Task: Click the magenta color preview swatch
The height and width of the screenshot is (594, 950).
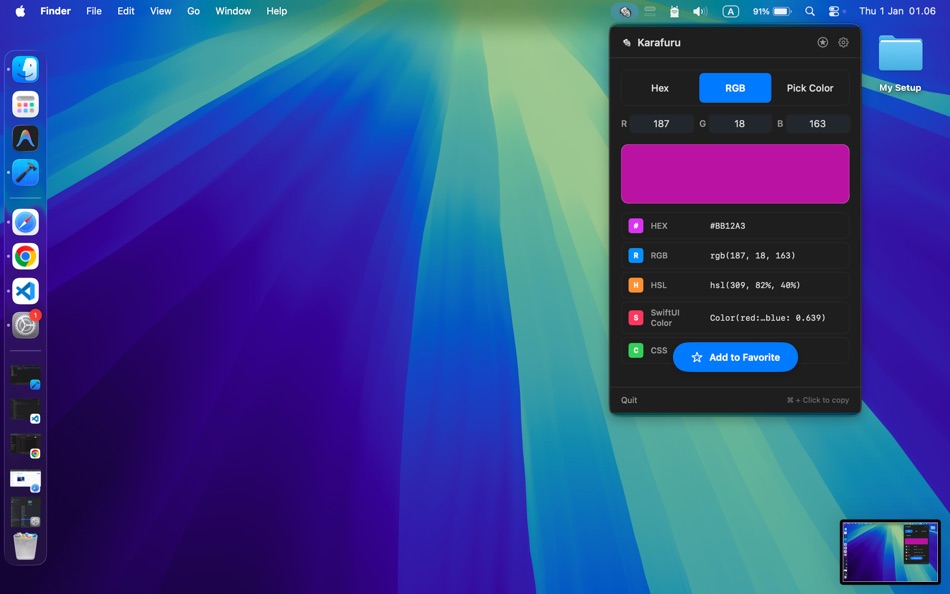Action: [735, 174]
